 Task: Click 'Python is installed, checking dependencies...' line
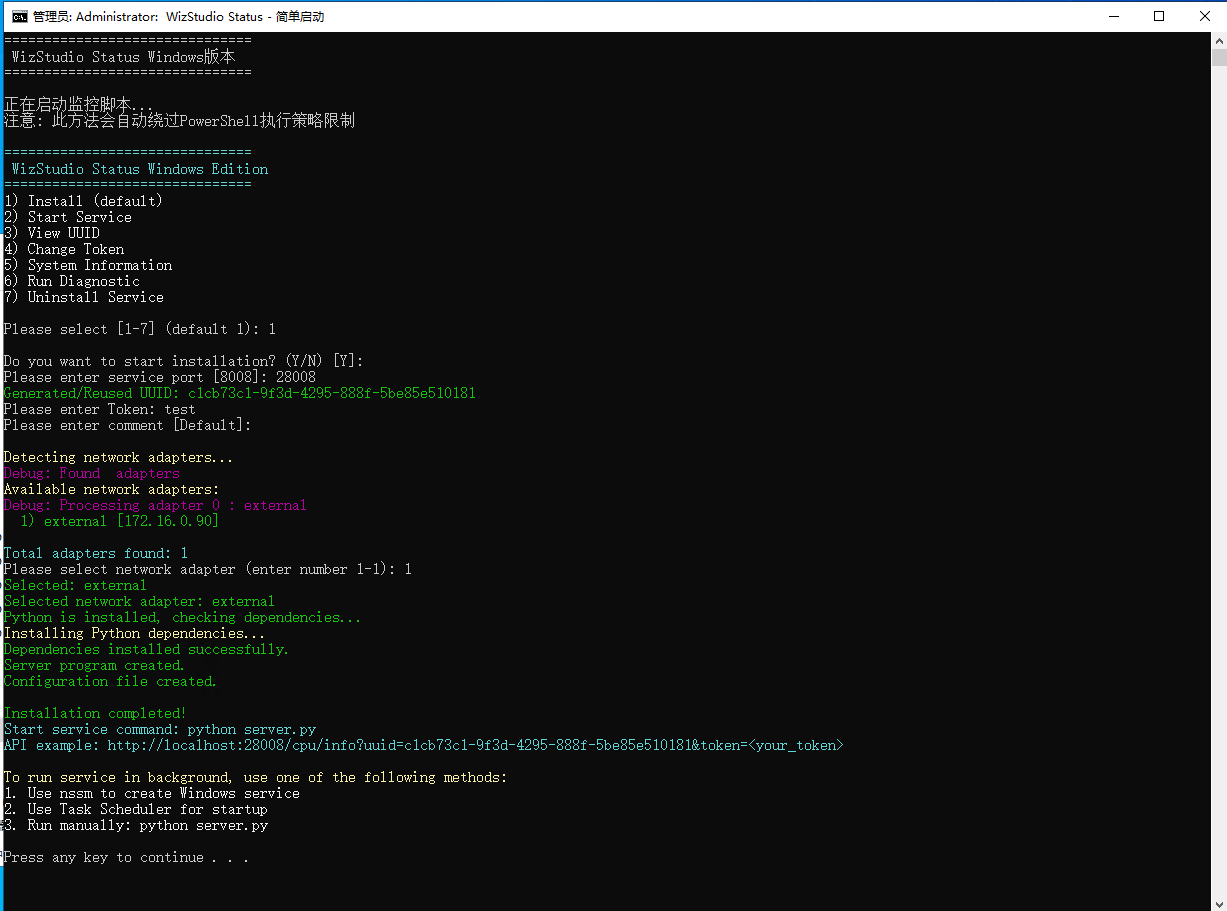(x=183, y=617)
